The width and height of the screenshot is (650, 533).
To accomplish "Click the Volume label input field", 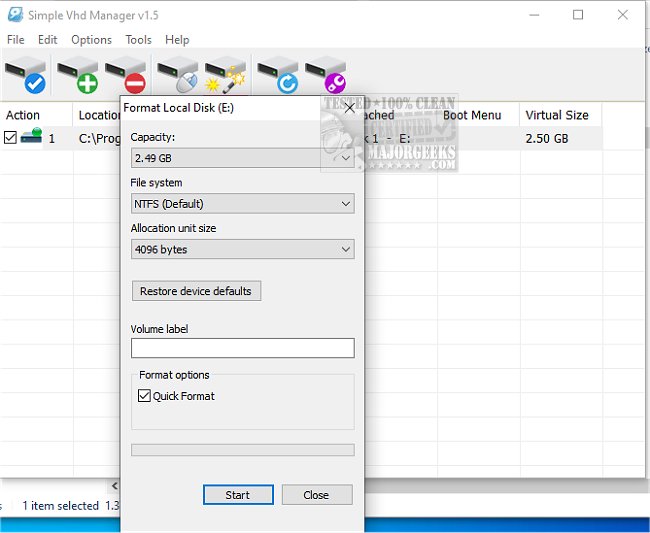I will click(x=243, y=348).
